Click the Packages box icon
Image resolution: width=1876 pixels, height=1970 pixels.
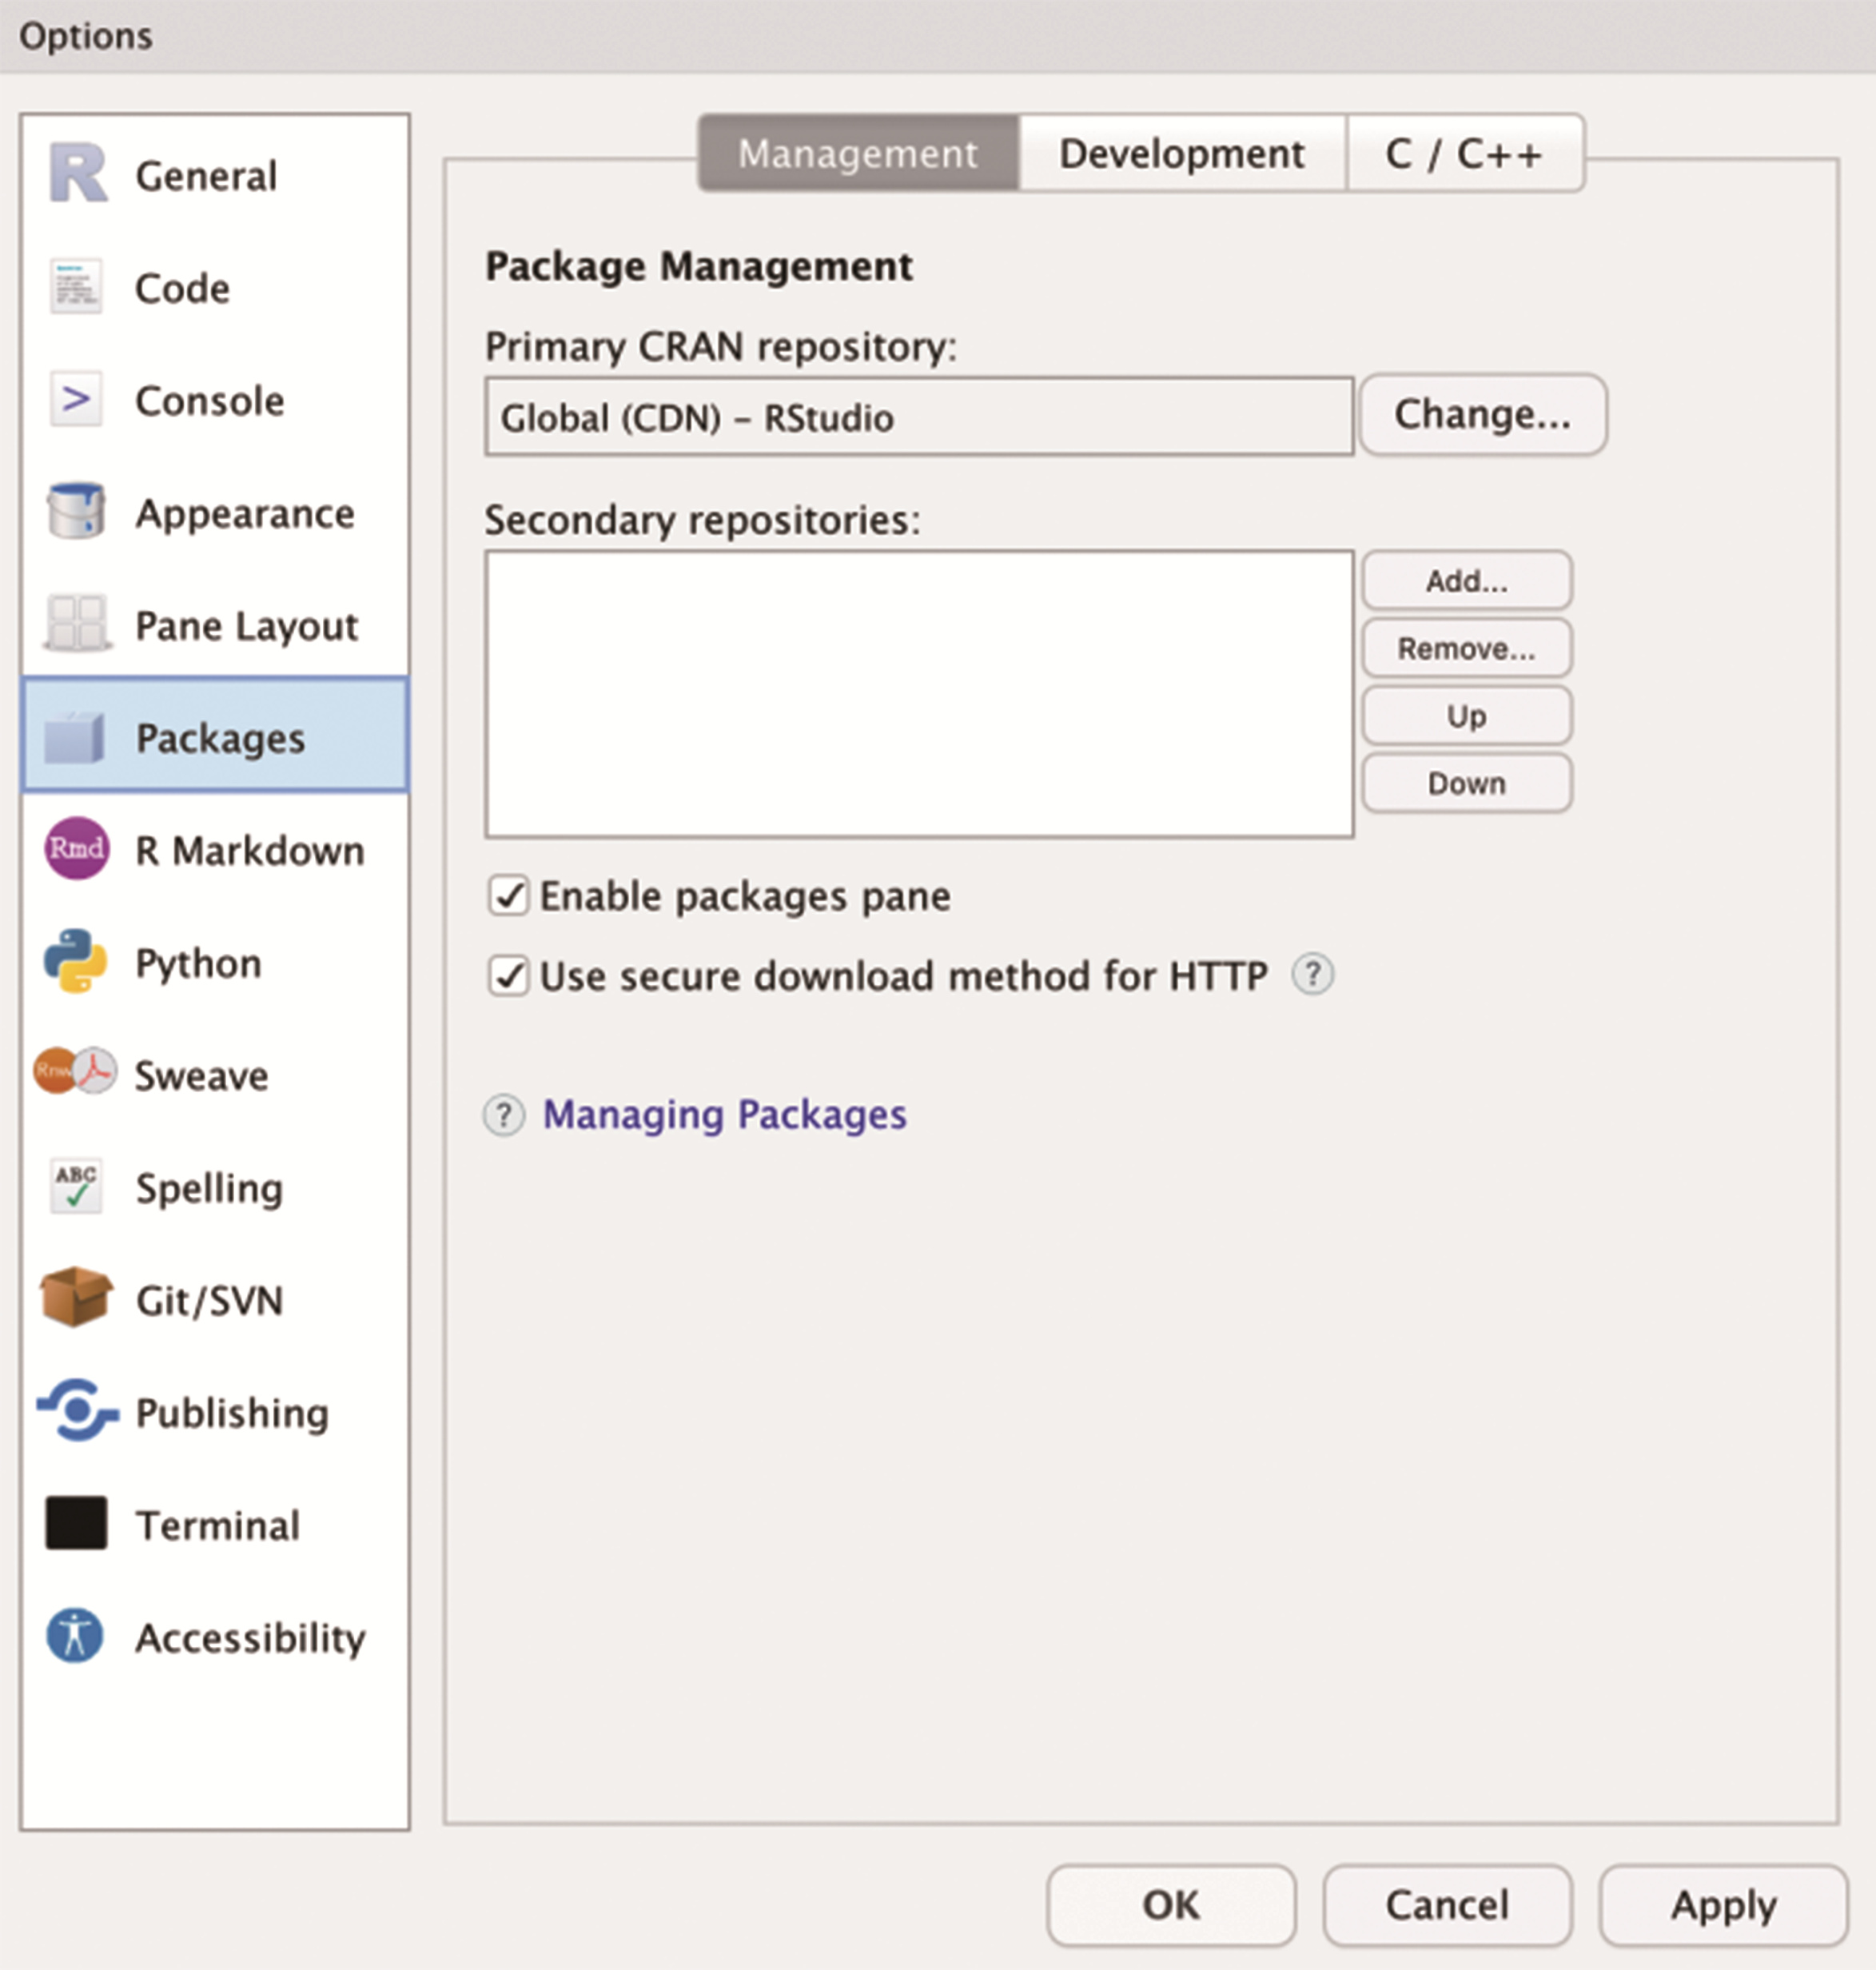click(75, 738)
